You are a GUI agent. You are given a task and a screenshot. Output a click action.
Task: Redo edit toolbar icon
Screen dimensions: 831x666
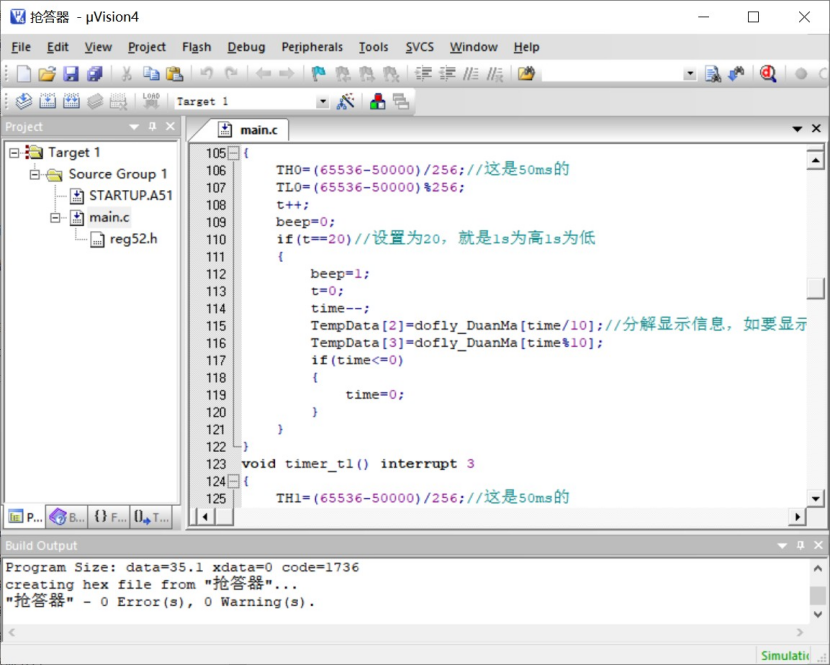pos(231,74)
